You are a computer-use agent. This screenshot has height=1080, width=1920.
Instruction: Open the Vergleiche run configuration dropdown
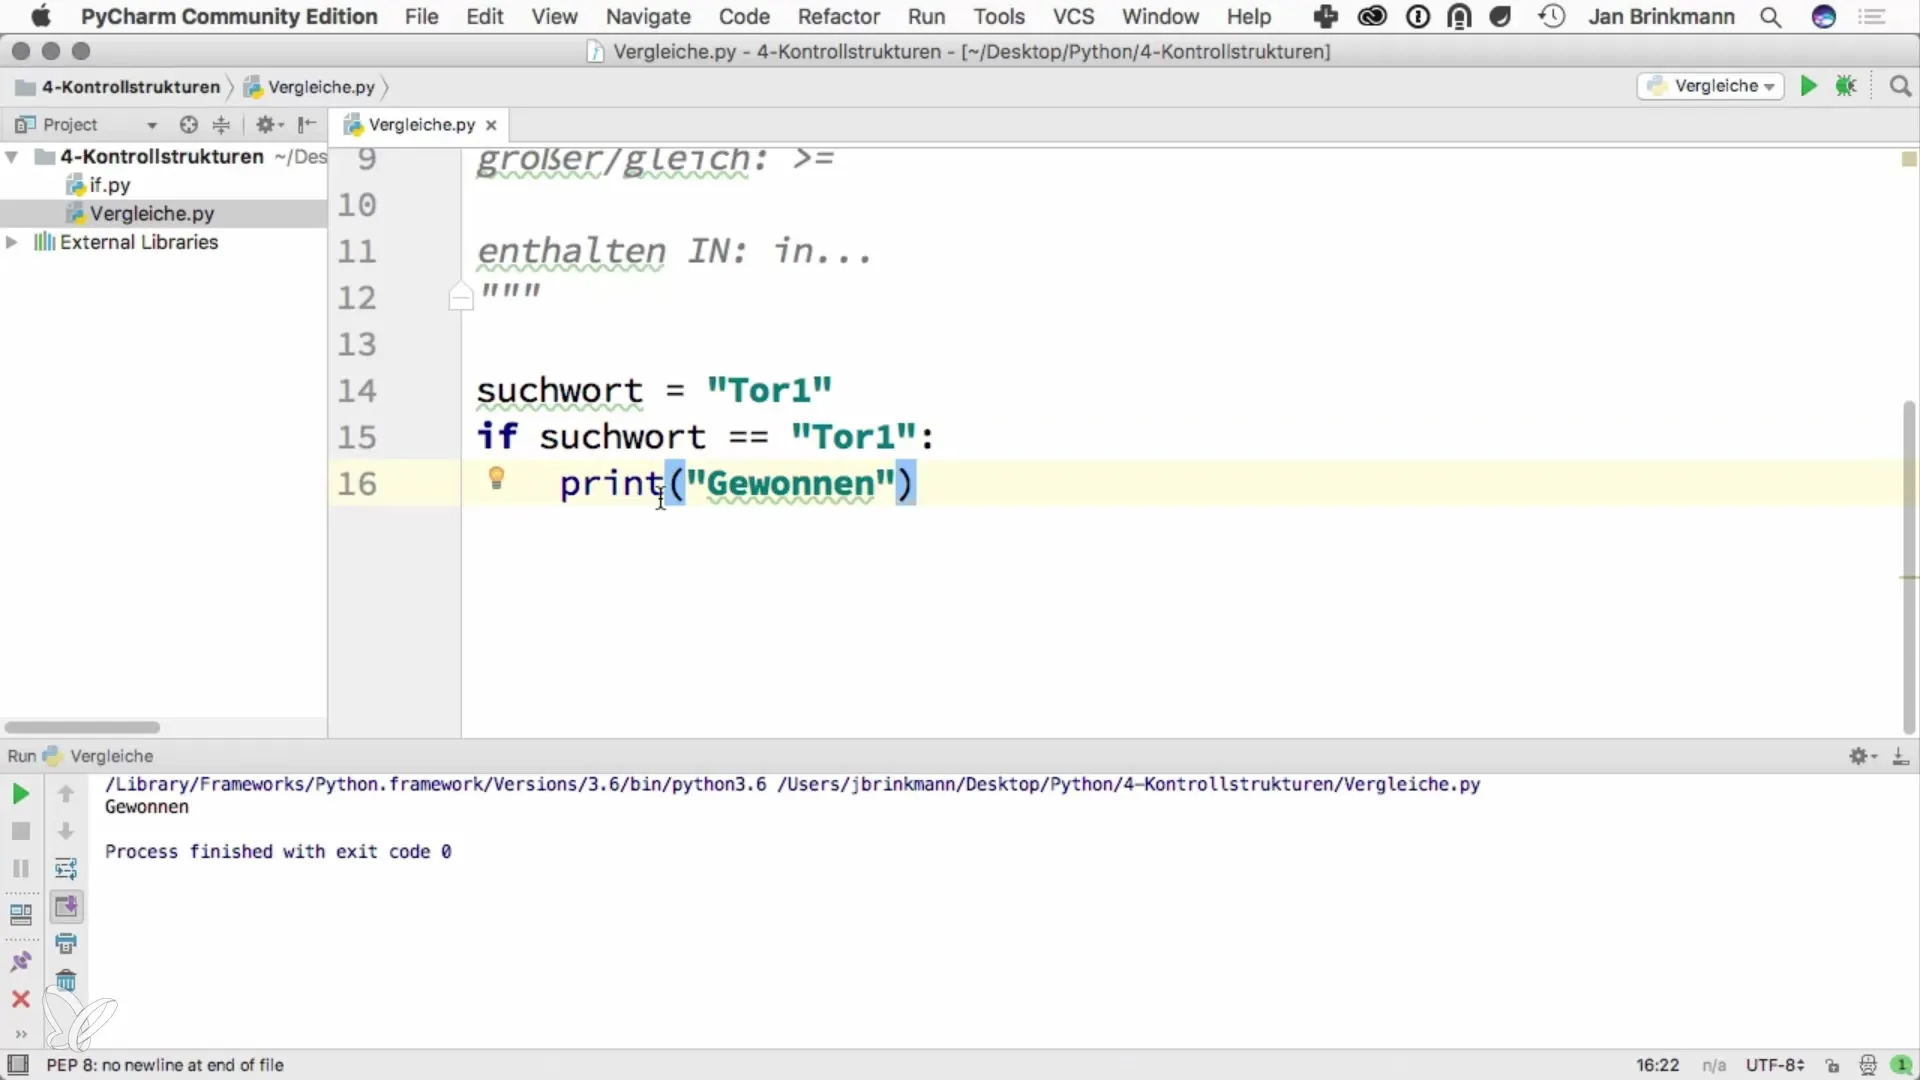(x=1710, y=86)
